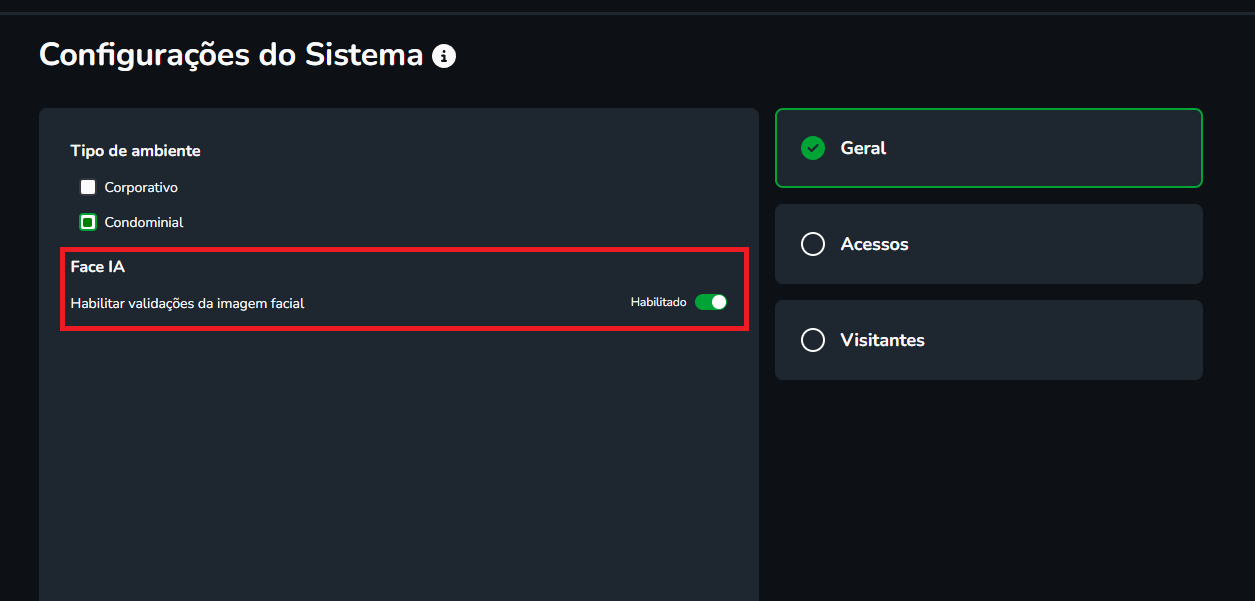Click the empty circle icon beside Visitantes
Viewport: 1255px width, 601px height.
[x=813, y=340]
